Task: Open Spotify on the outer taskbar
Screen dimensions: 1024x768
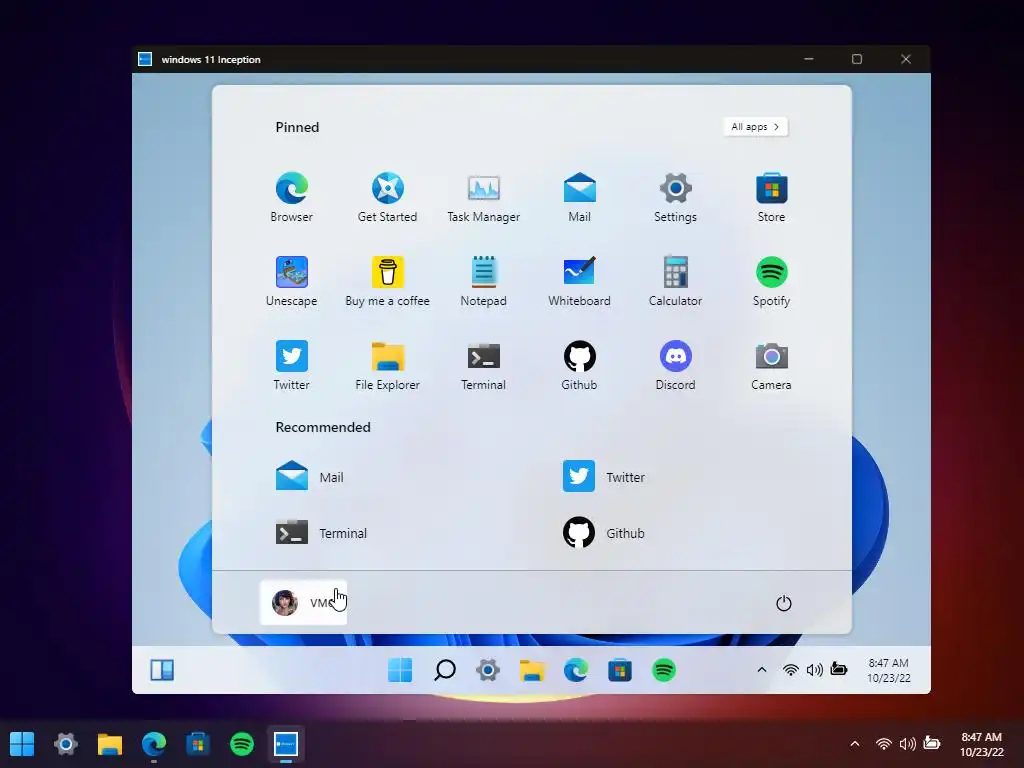Action: pyautogui.click(x=242, y=743)
